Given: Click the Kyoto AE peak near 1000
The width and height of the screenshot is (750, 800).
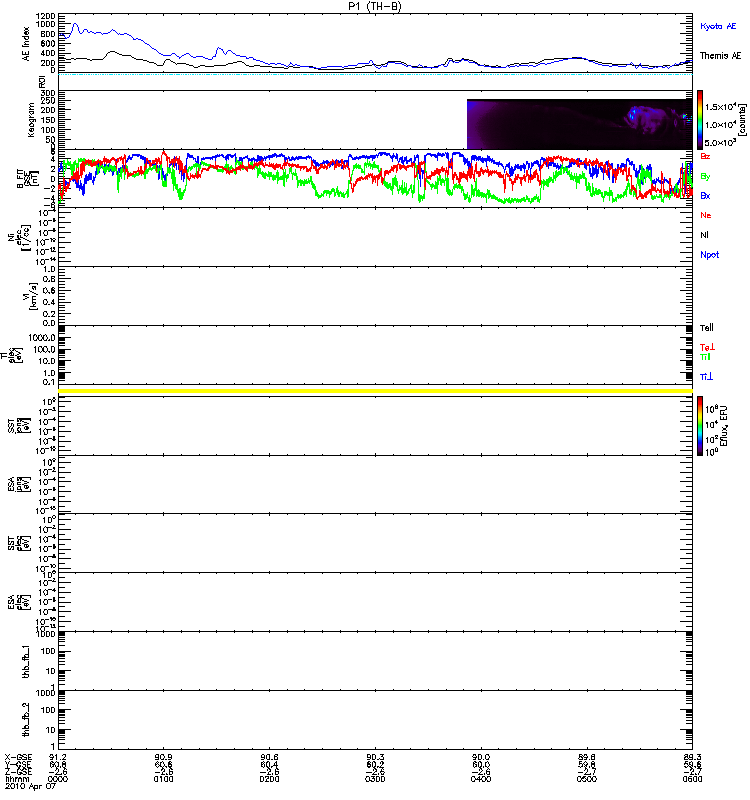Looking at the screenshot, I should 76,24.
